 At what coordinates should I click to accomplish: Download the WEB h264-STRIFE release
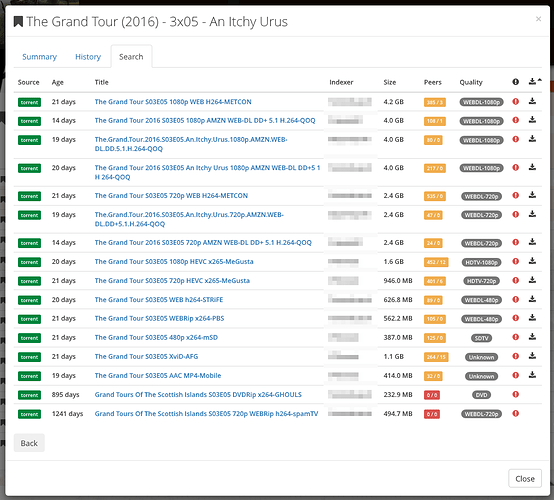tap(532, 299)
